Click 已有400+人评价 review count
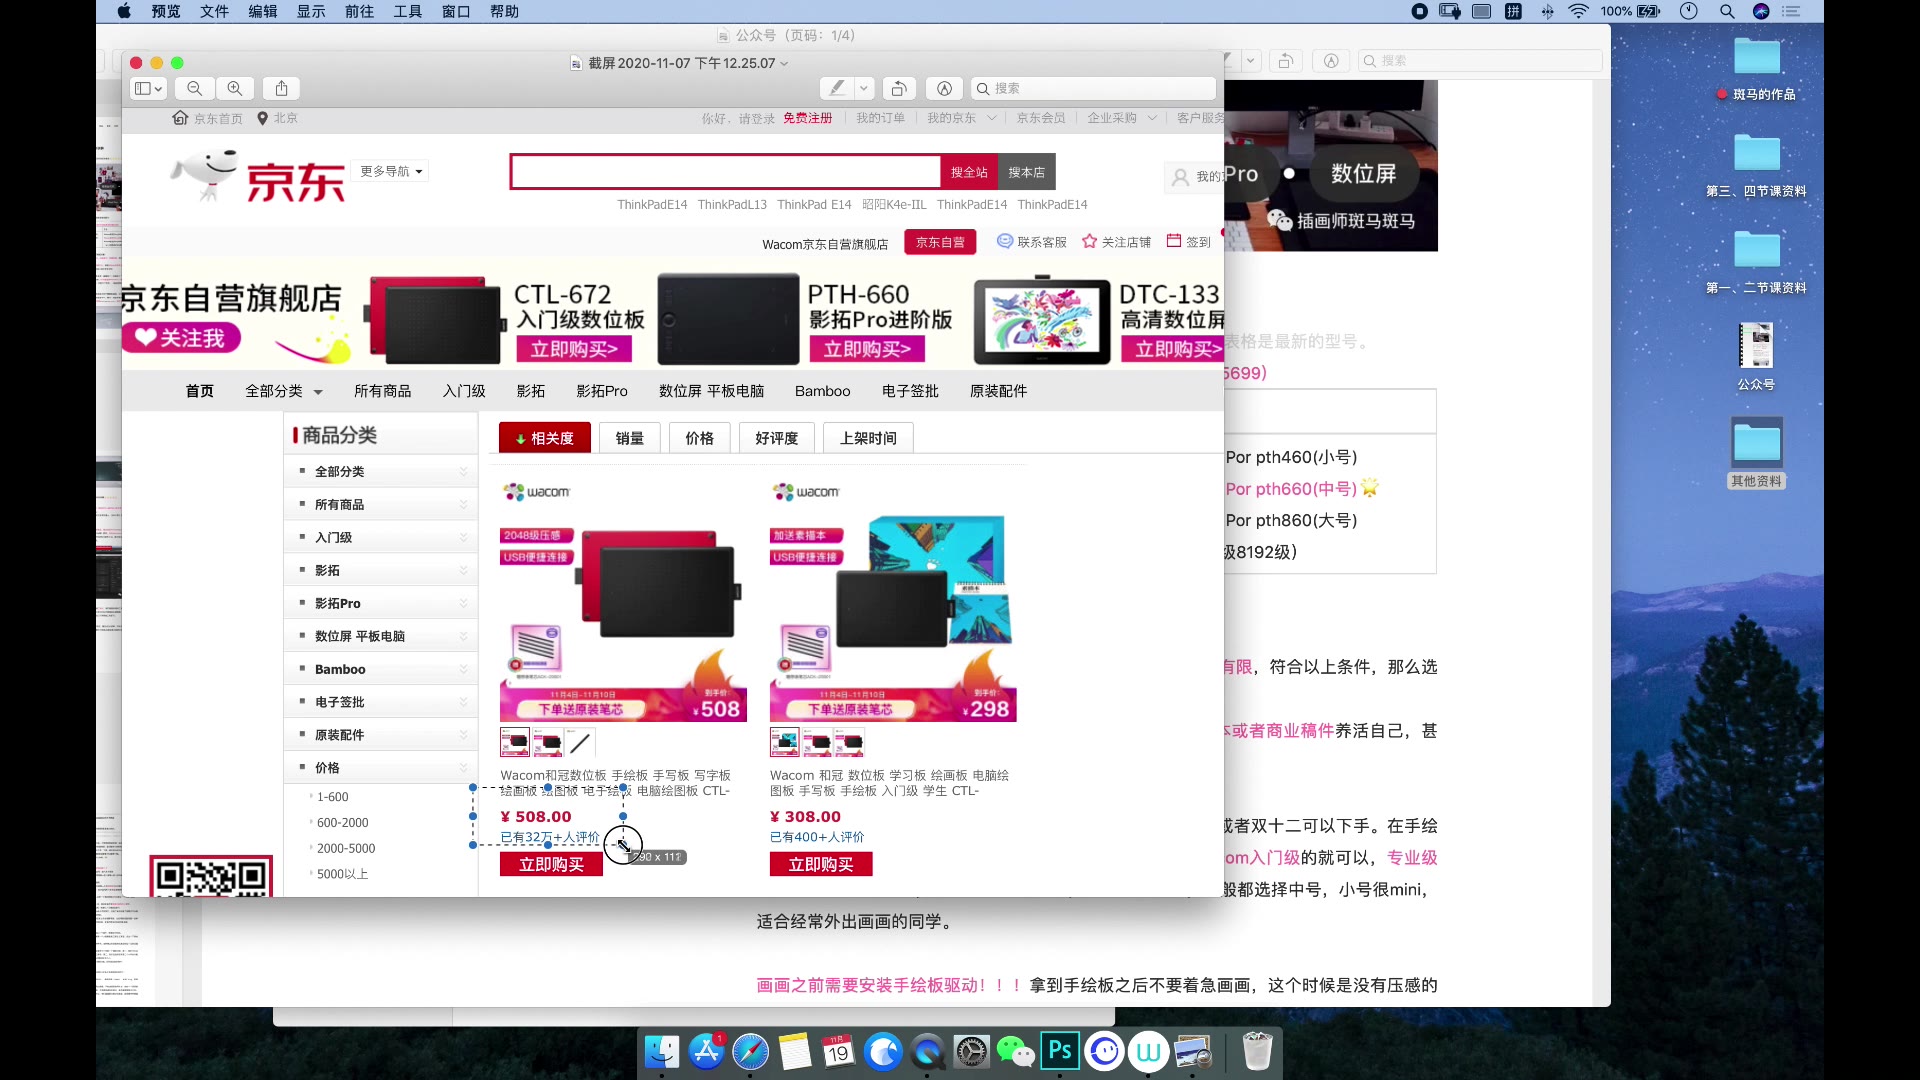The height and width of the screenshot is (1080, 1920). 817,837
